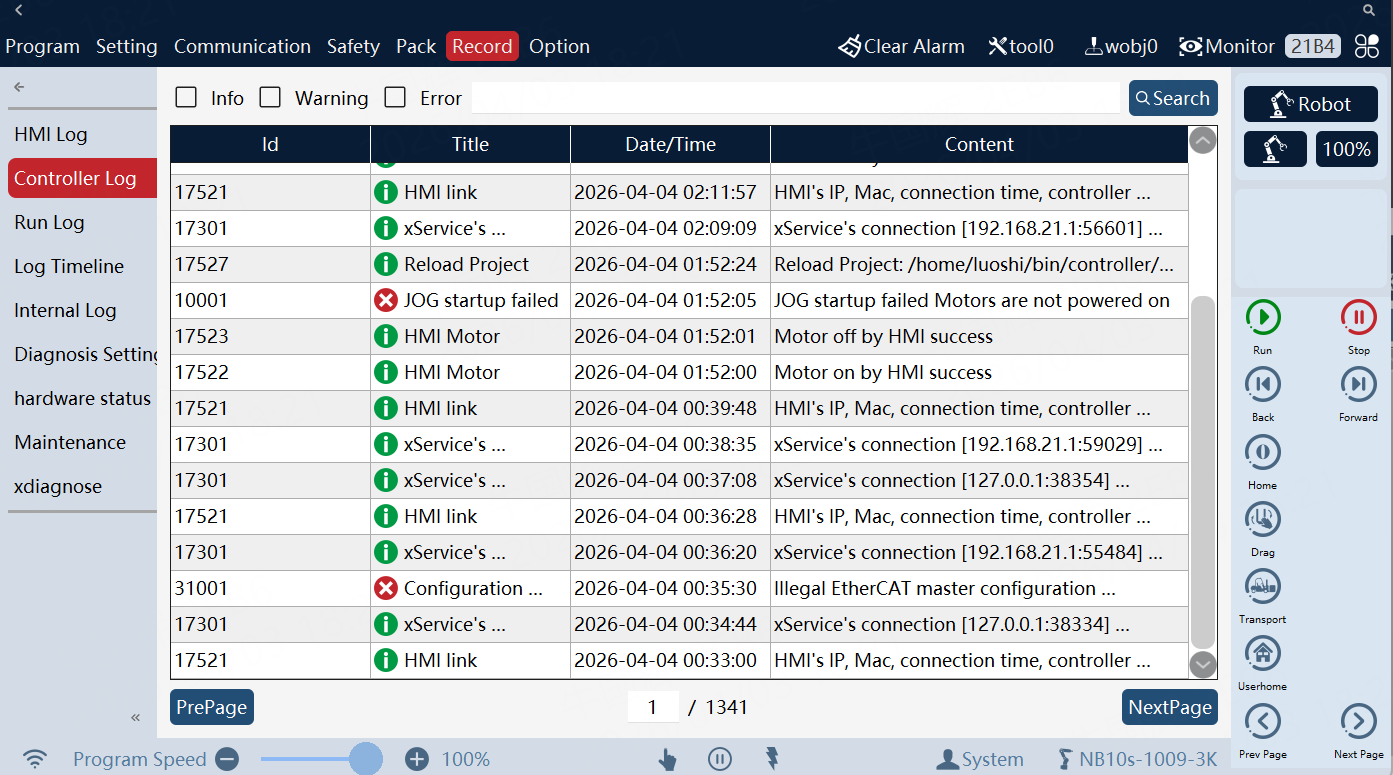This screenshot has height=775, width=1393.
Task: Open the wobj0 work object selector
Action: 1121,47
